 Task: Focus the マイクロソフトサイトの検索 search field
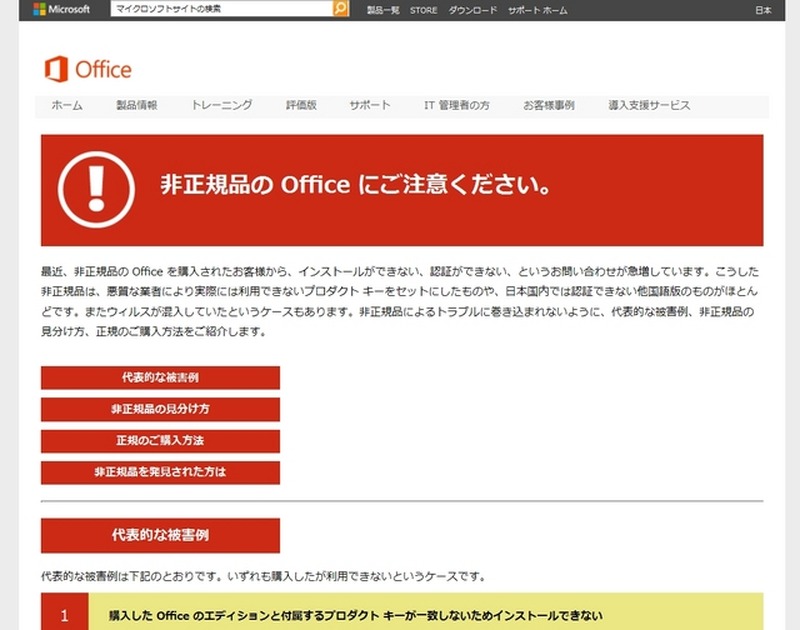(x=220, y=9)
